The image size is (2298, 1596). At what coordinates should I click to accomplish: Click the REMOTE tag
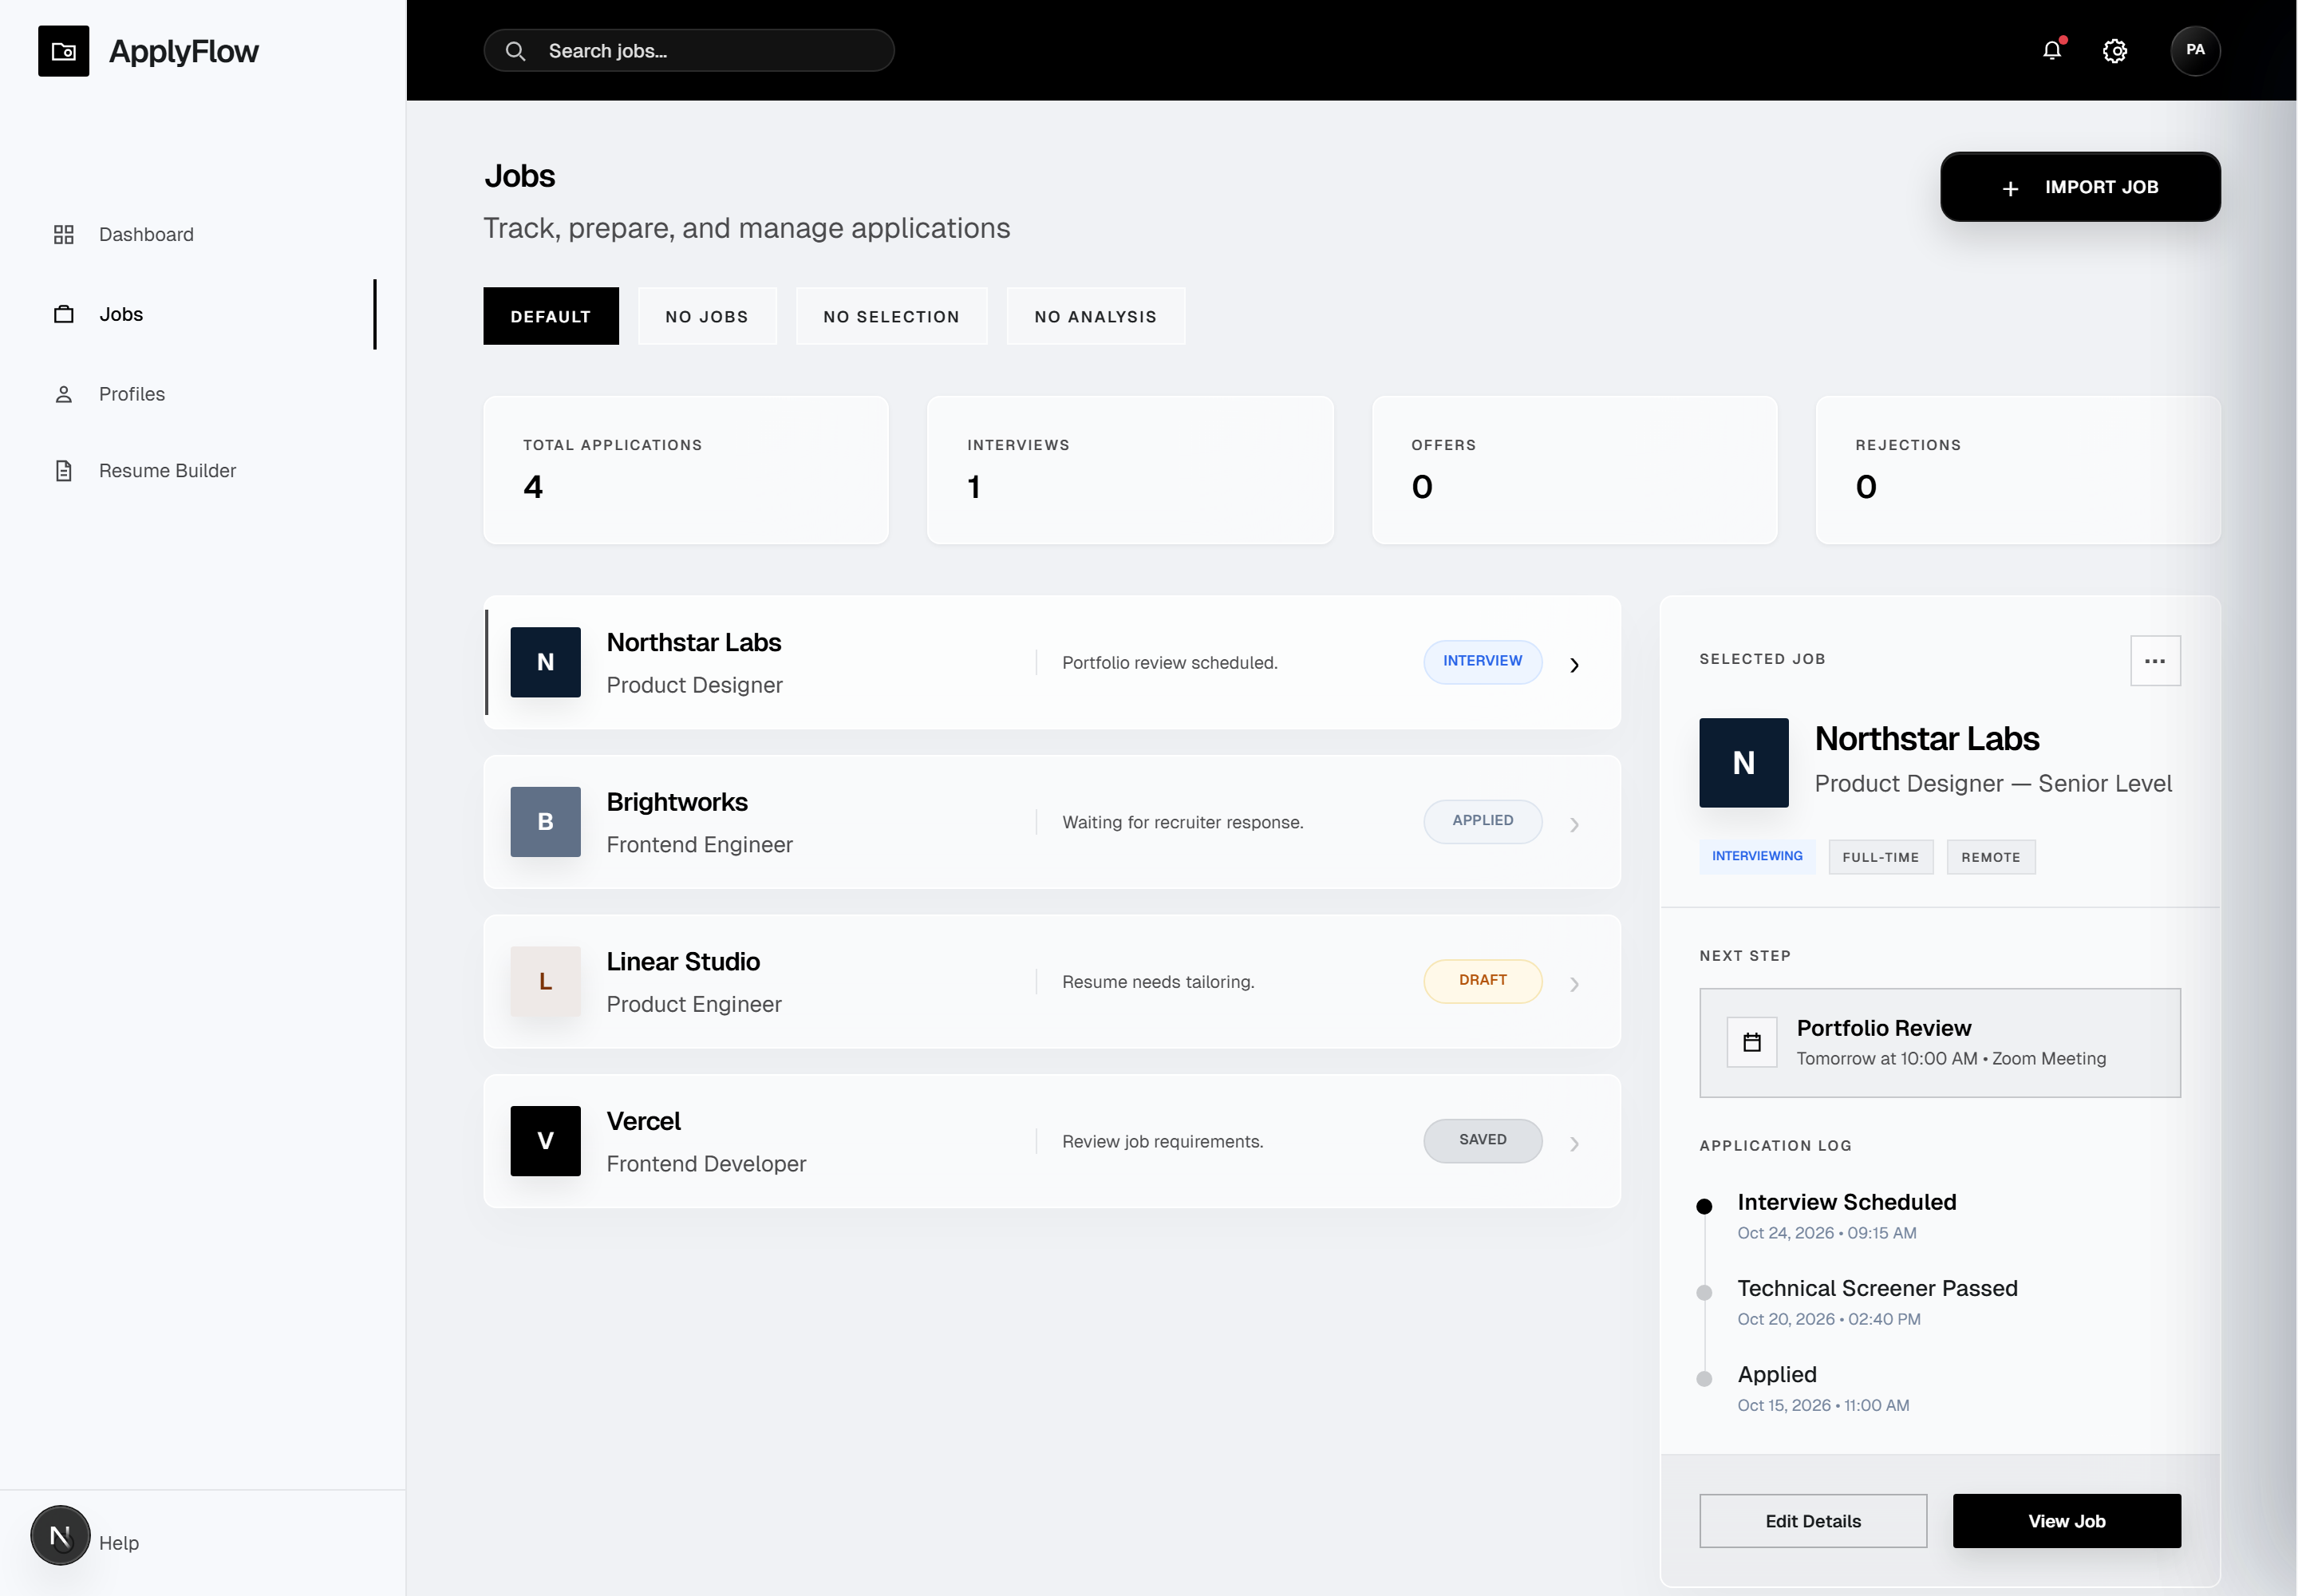point(1990,857)
